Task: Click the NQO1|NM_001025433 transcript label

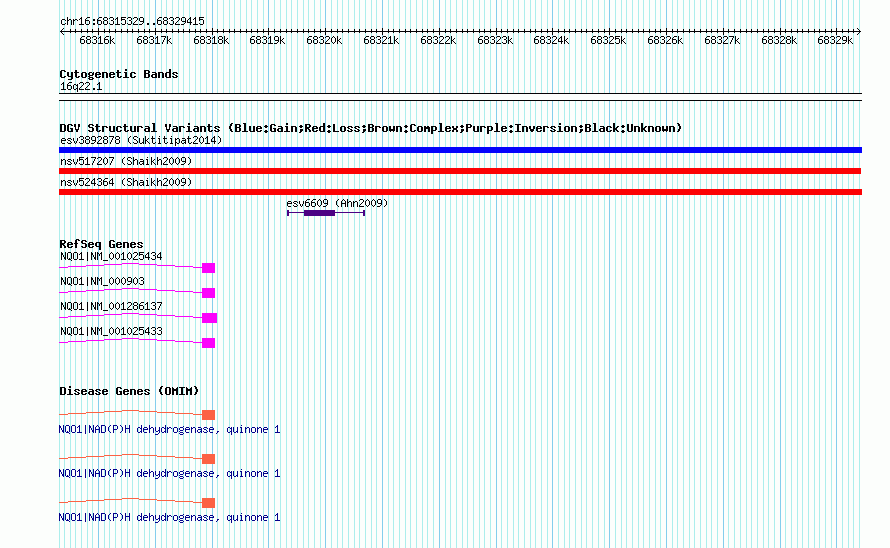Action: [111, 331]
